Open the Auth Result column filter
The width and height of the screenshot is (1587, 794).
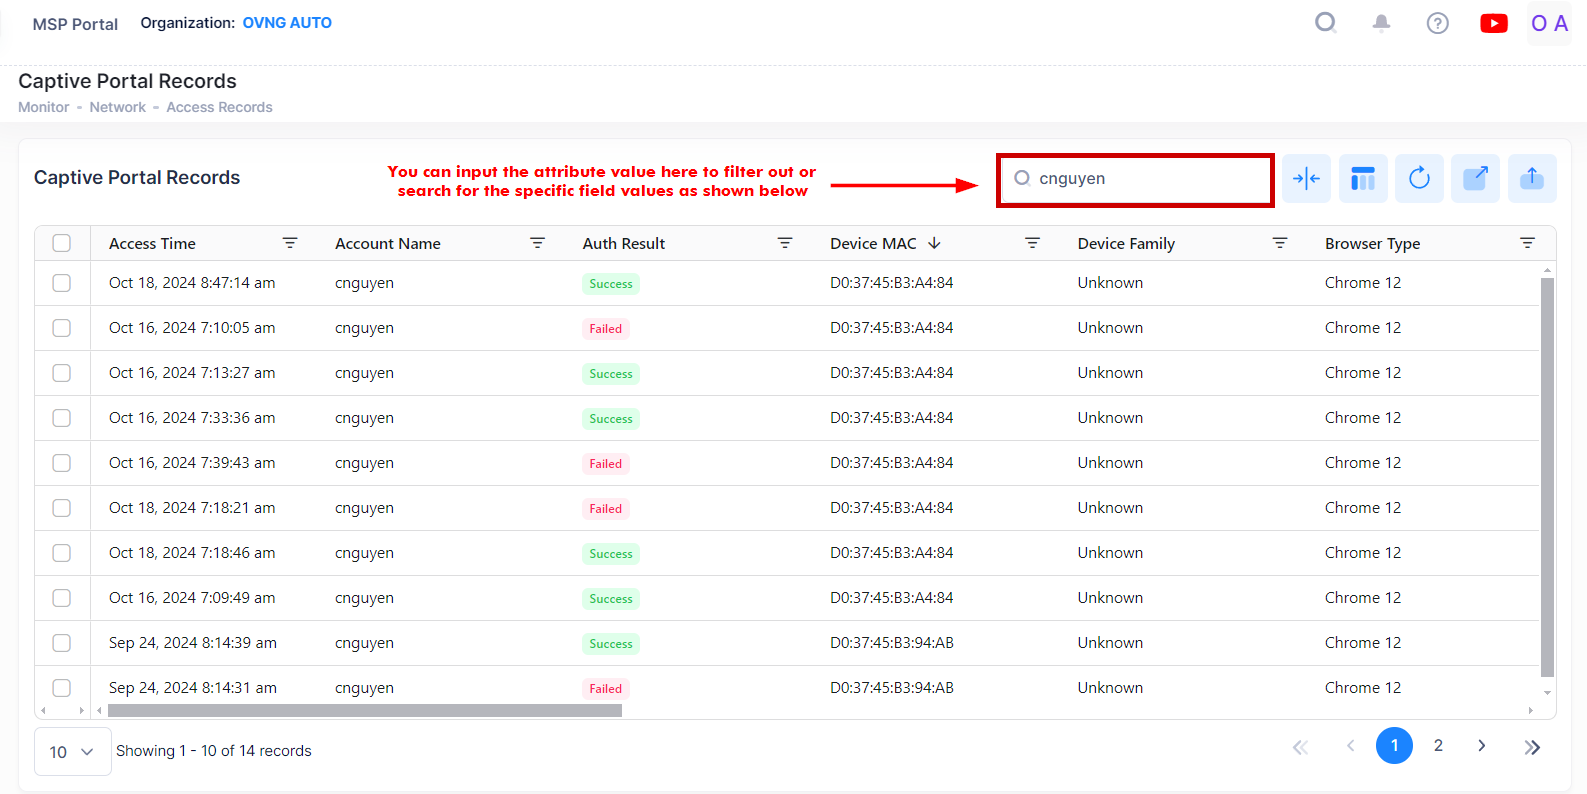click(x=785, y=243)
